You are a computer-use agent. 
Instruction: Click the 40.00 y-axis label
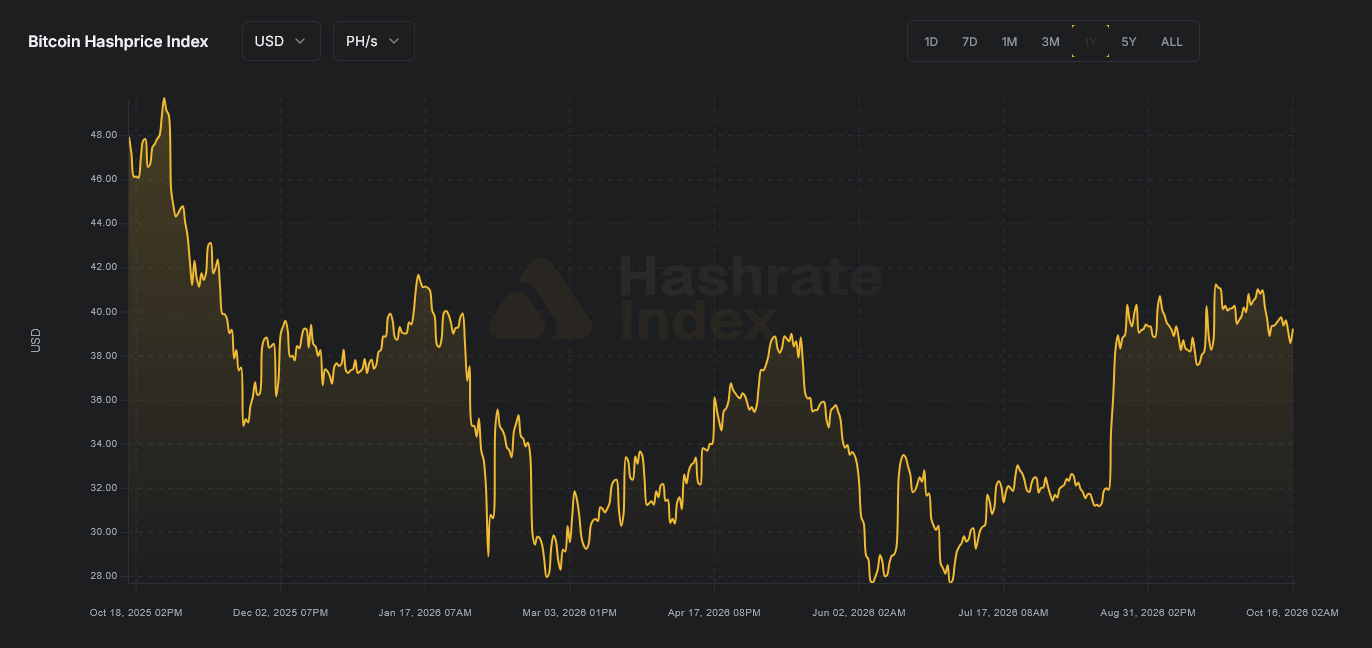click(103, 312)
